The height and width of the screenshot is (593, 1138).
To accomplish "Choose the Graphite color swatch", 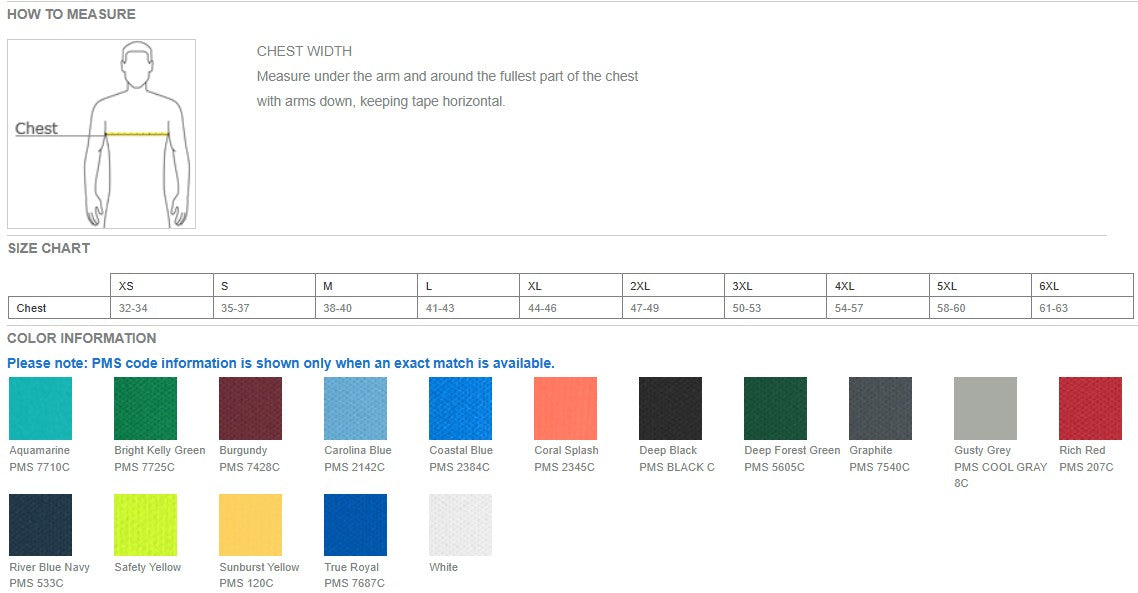I will click(880, 408).
